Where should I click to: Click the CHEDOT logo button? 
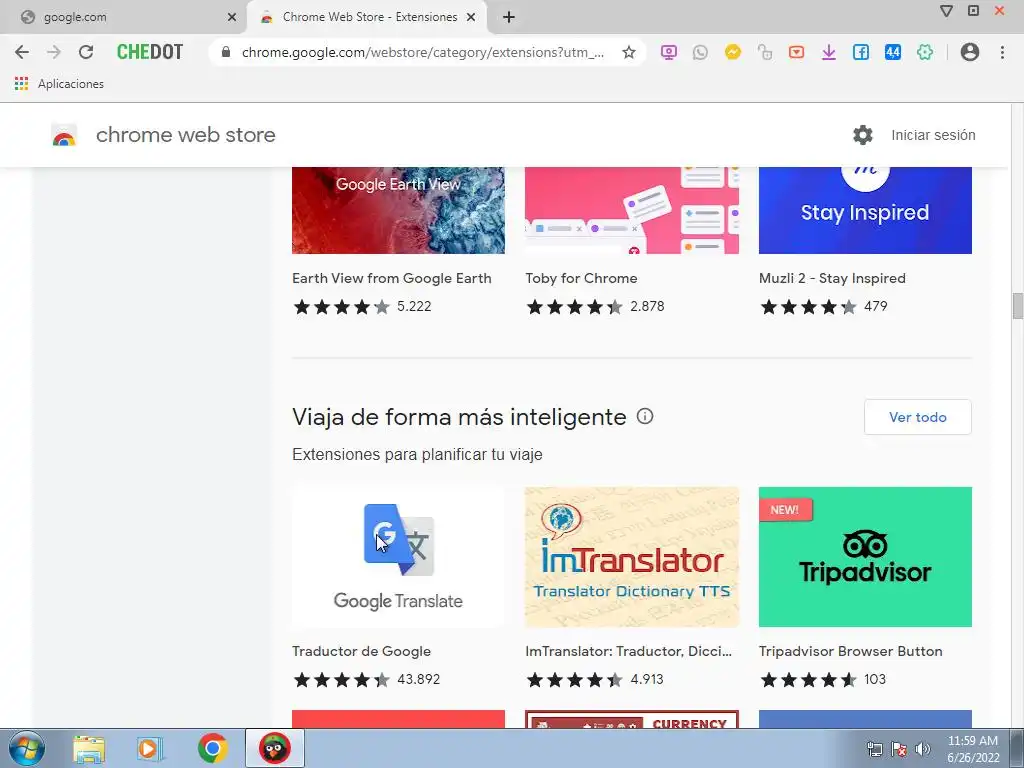(x=150, y=52)
